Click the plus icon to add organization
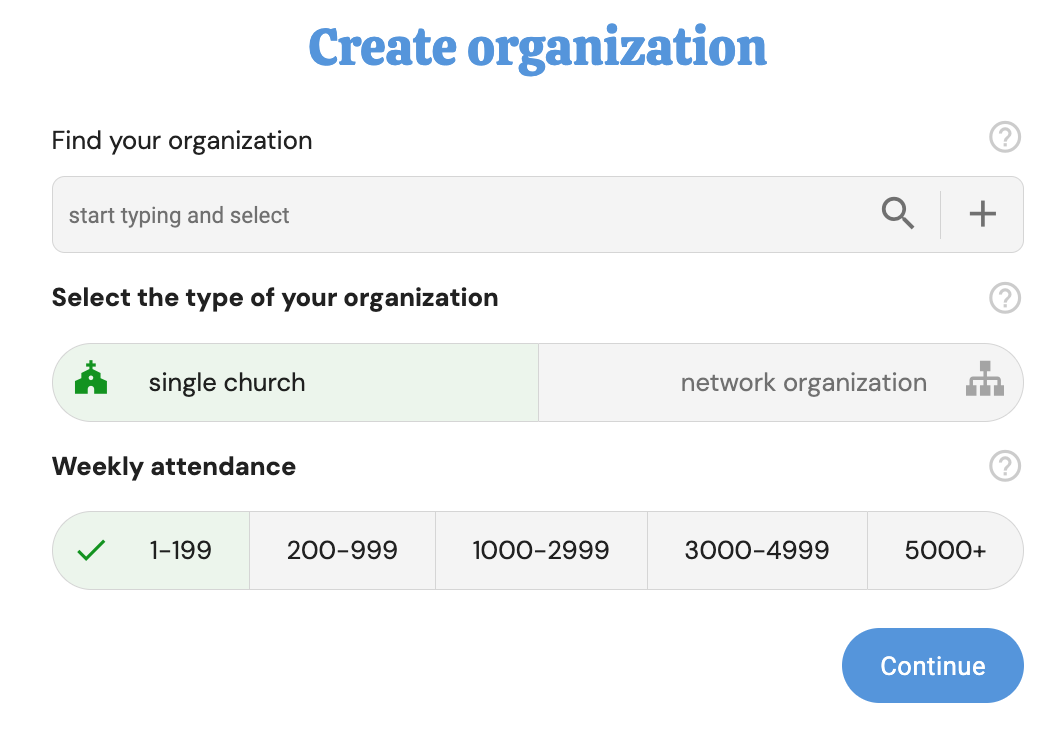The image size is (1062, 736). click(x=982, y=214)
